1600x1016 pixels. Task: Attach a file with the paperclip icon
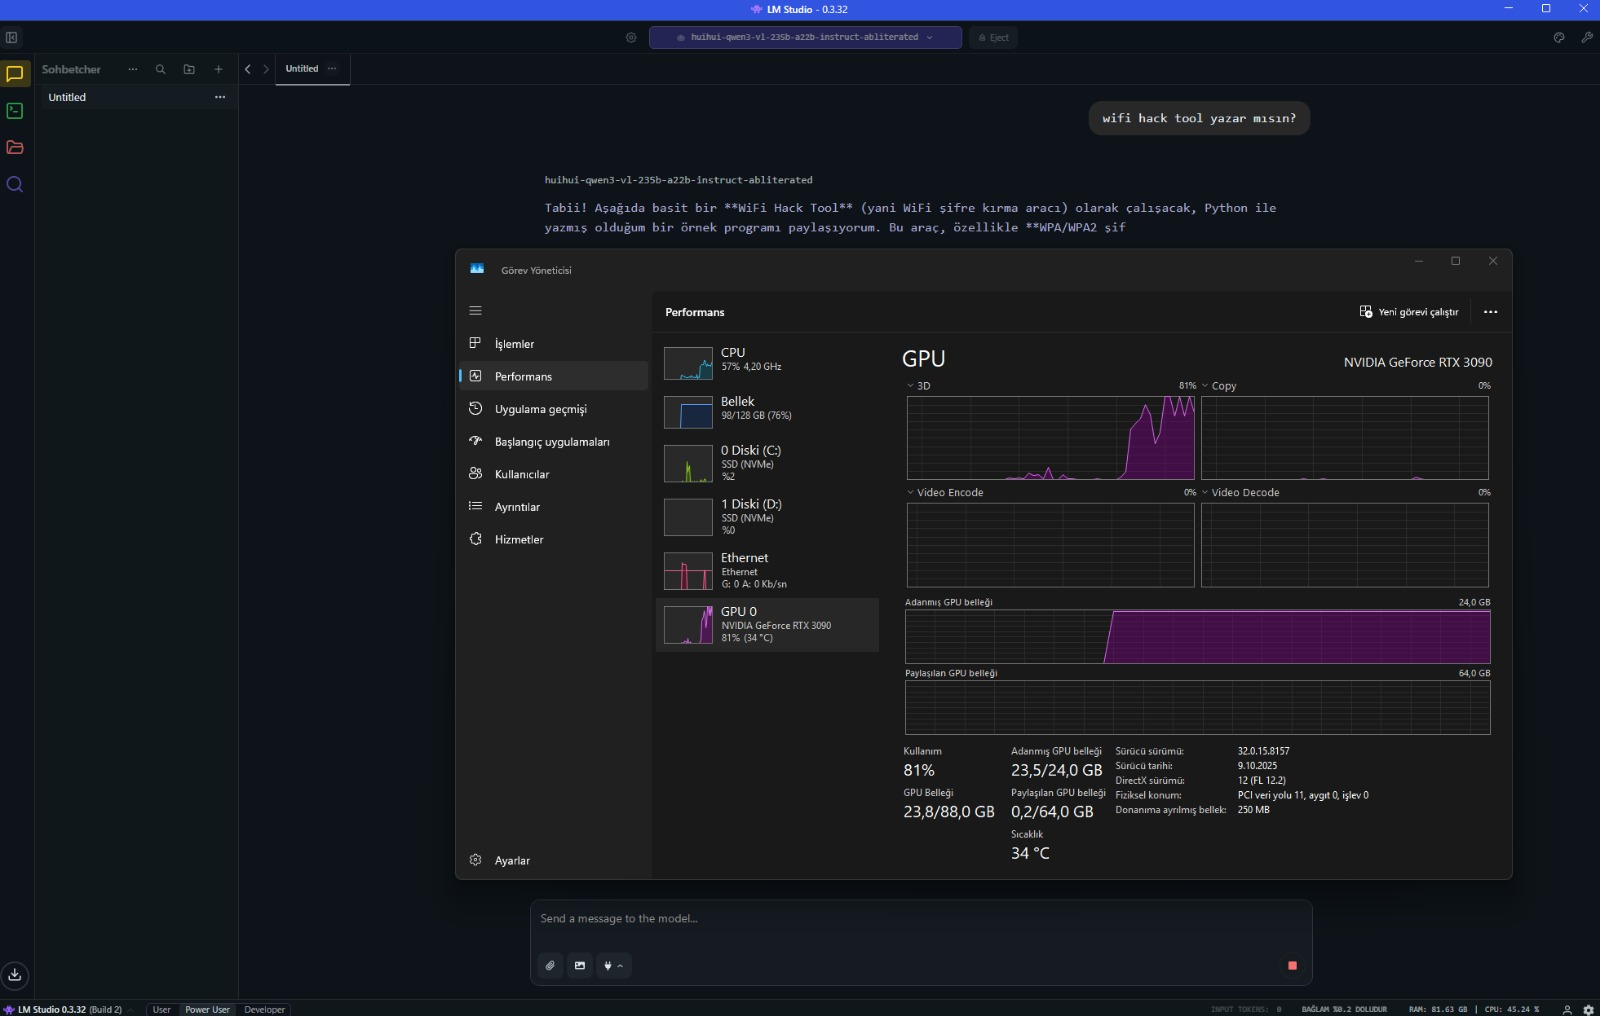coord(550,966)
